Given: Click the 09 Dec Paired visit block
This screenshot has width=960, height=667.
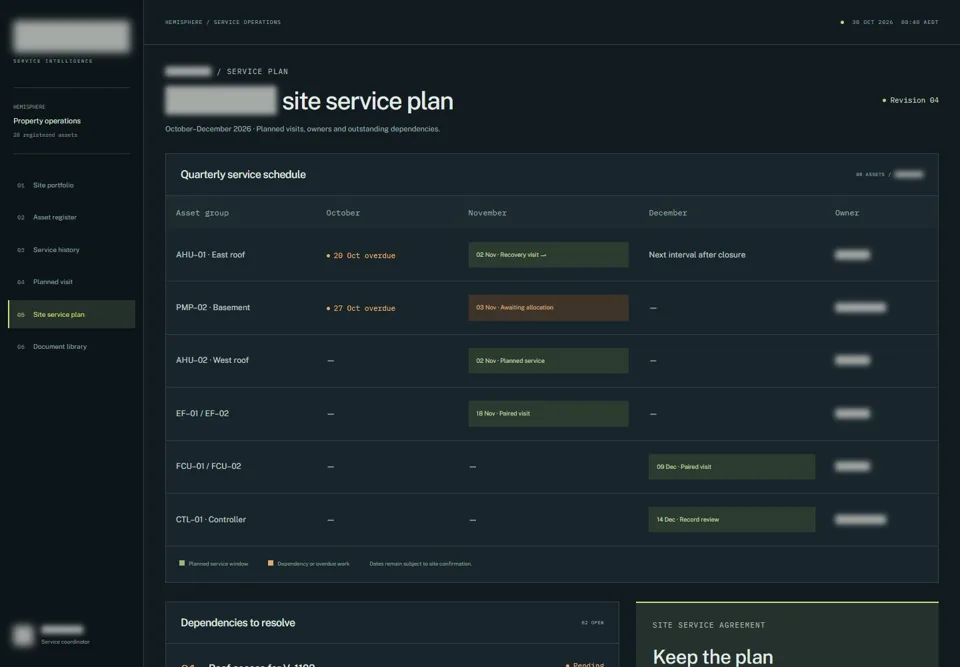Looking at the screenshot, I should [732, 467].
